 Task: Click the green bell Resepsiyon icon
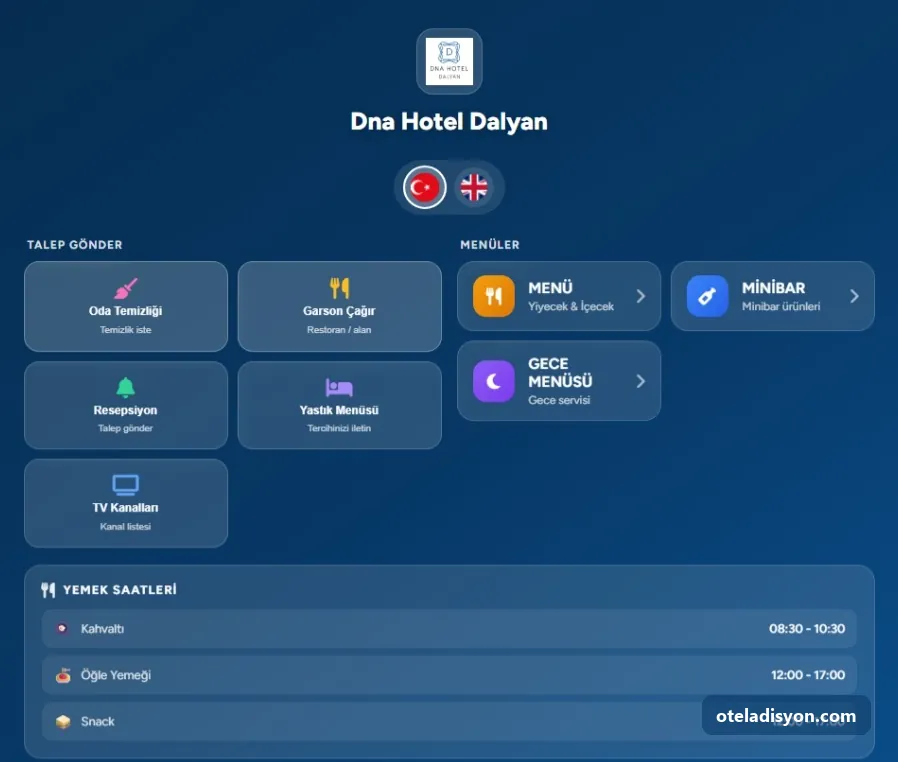[x=125, y=388]
